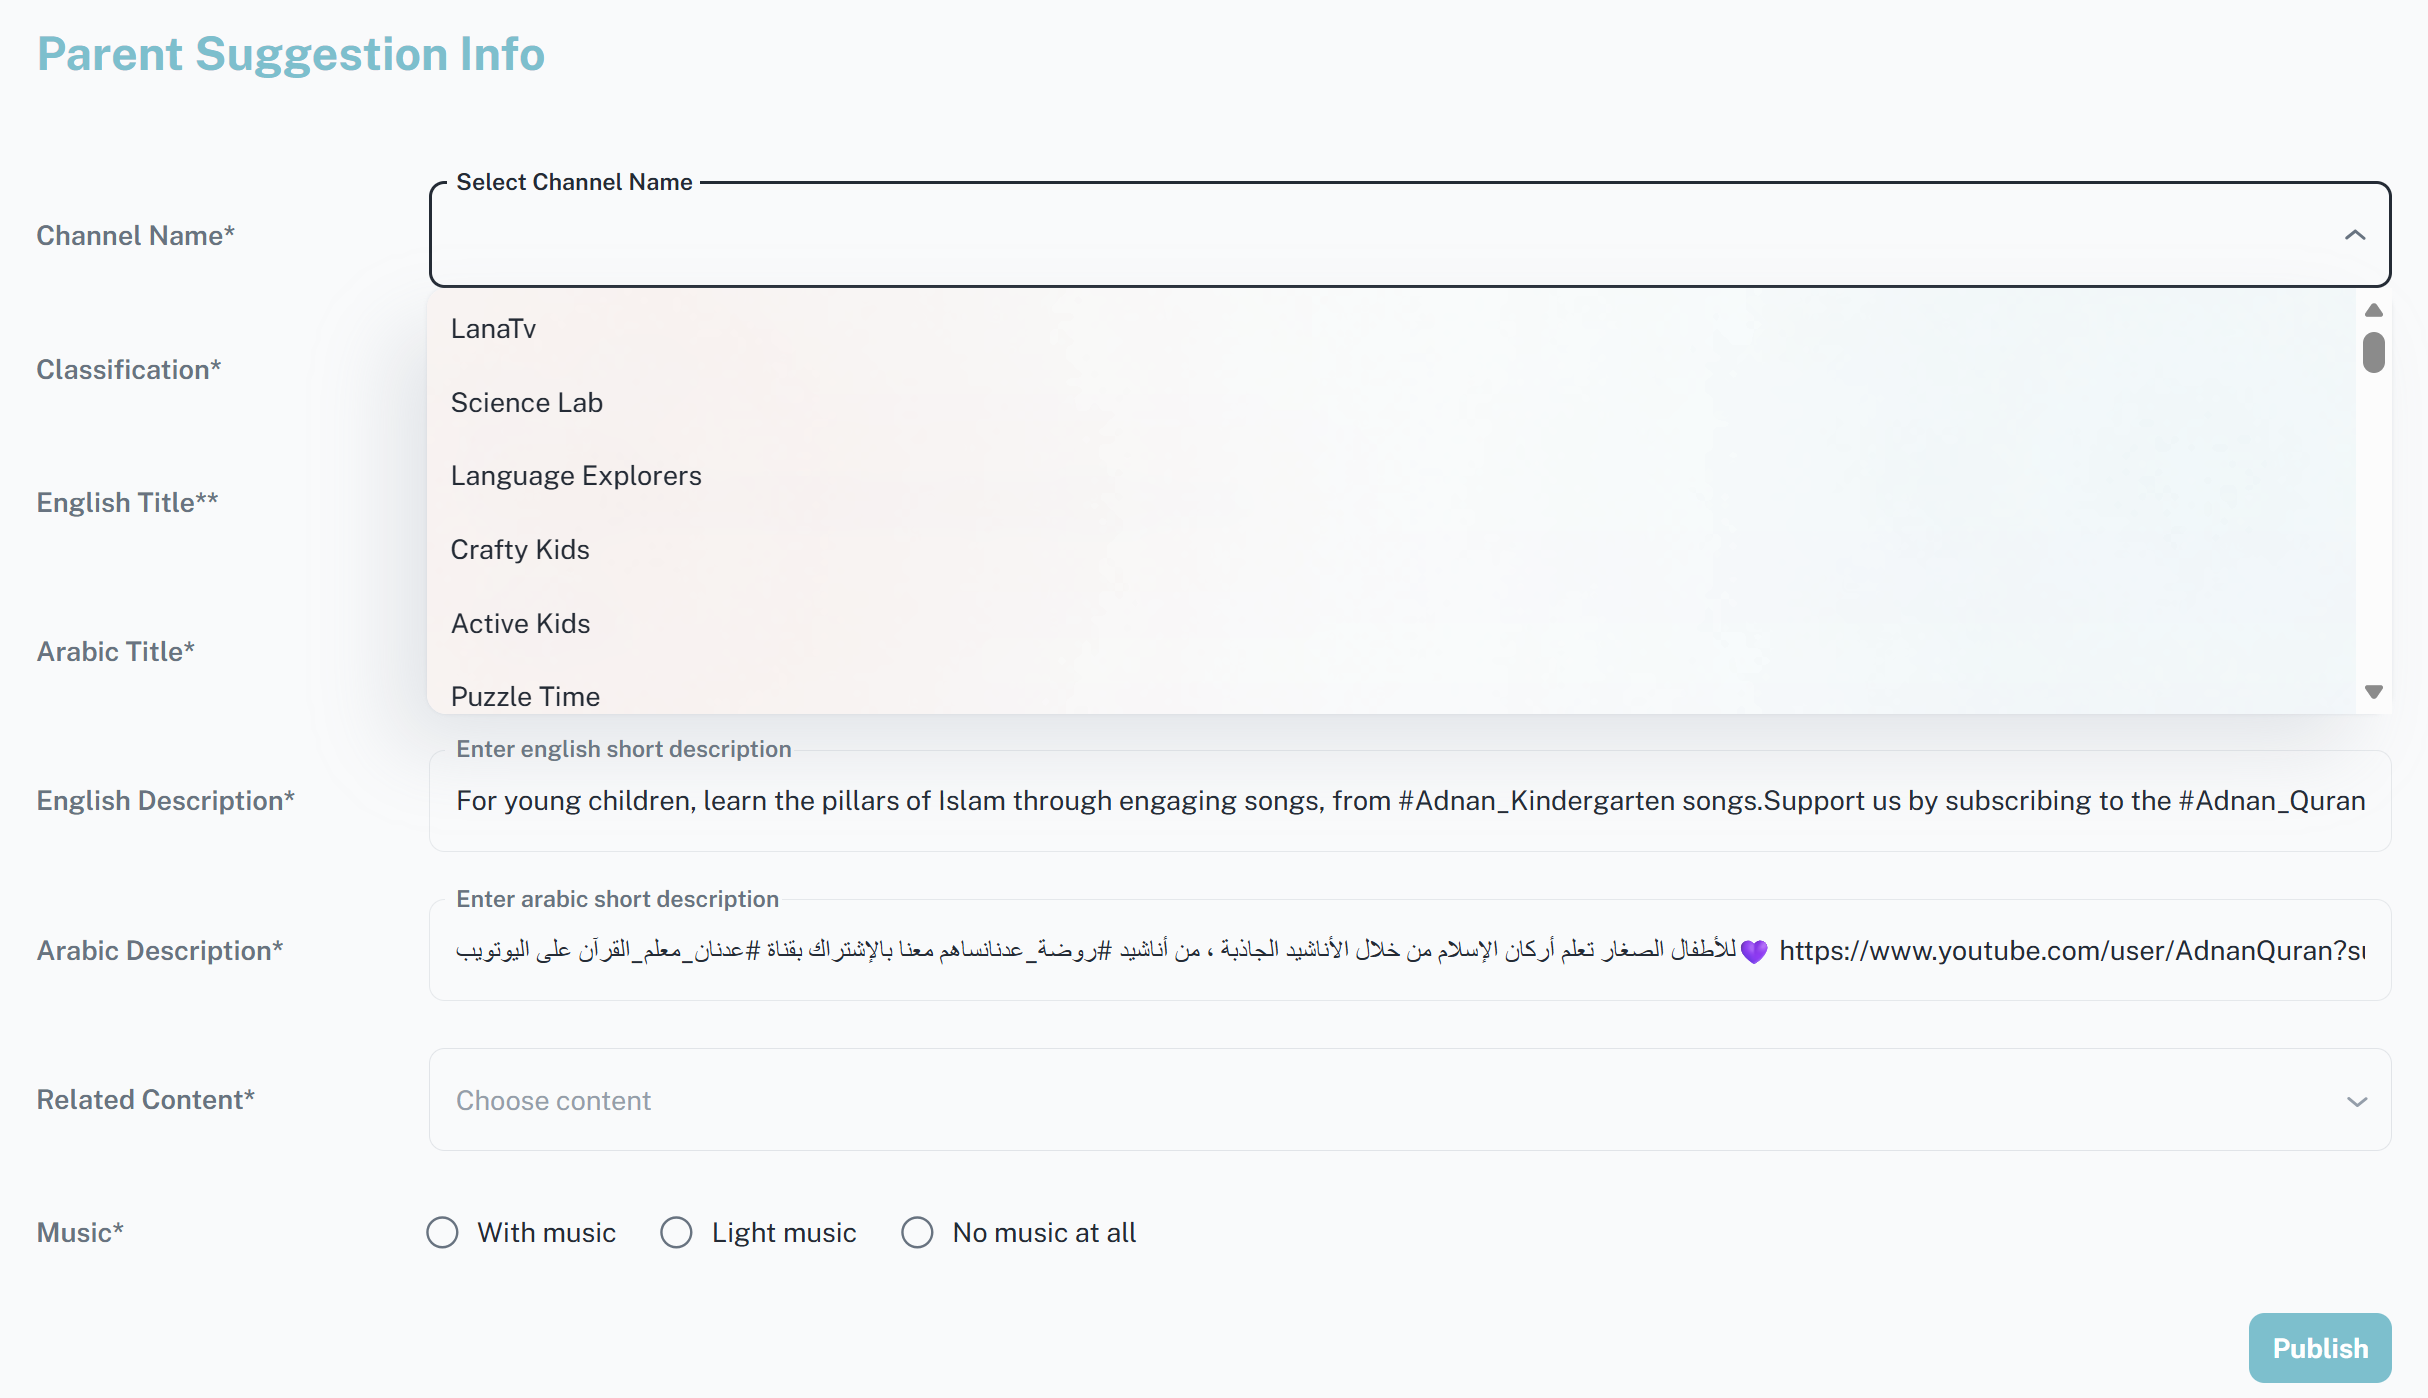Focus the English short description field
2428x1398 pixels.
(x=1410, y=801)
